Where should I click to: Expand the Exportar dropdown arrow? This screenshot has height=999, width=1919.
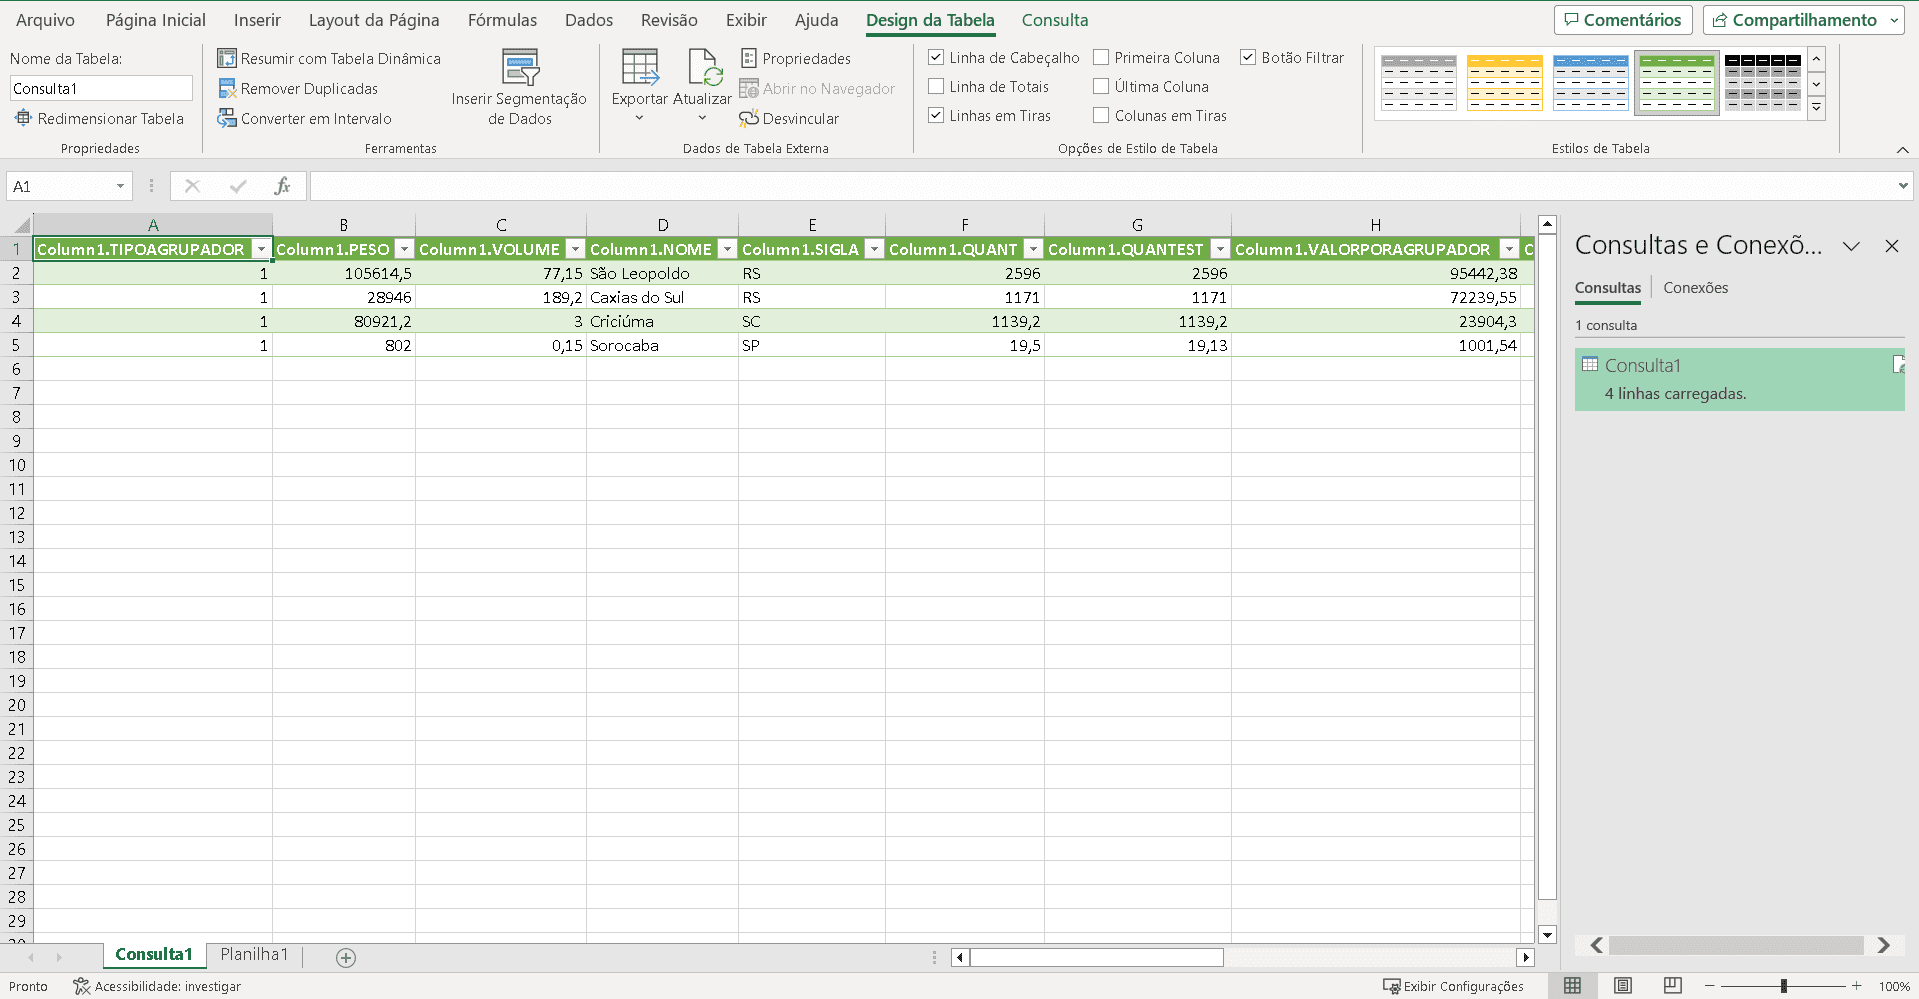click(639, 119)
